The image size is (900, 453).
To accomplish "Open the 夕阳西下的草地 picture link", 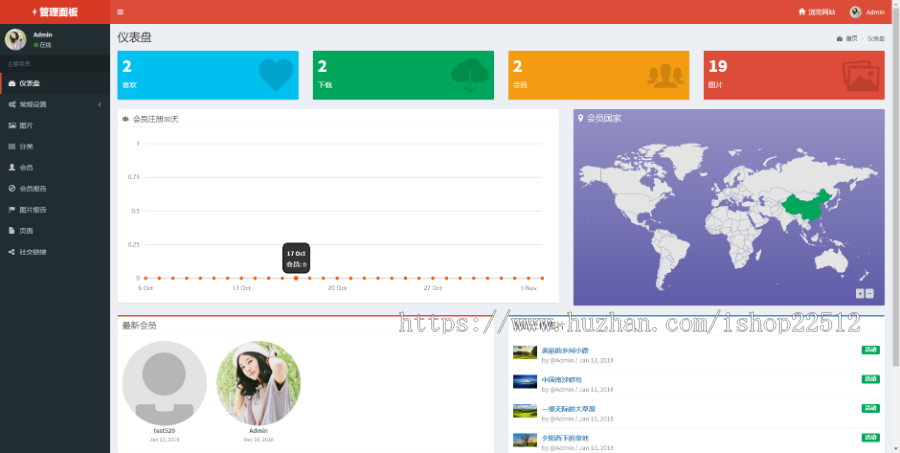I will [x=565, y=438].
